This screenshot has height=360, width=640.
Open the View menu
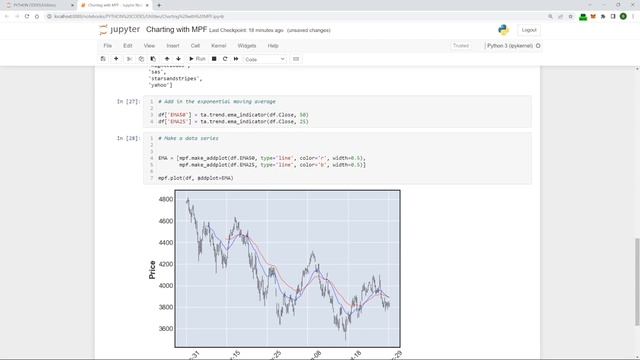pos(149,46)
